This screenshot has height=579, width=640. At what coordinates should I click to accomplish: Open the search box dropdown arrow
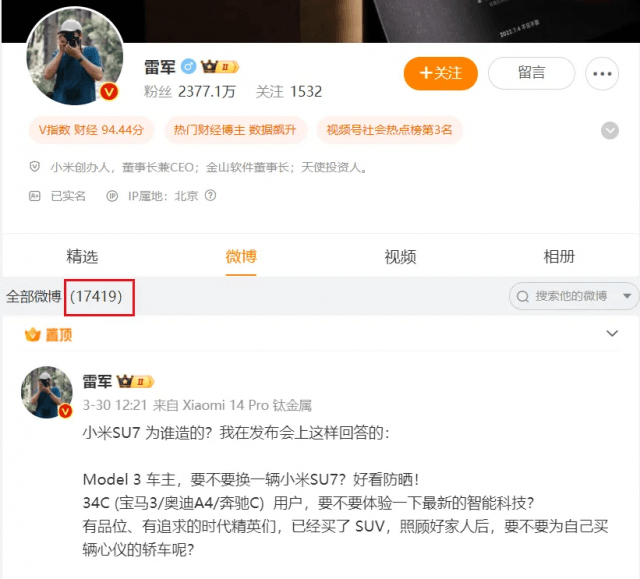tap(627, 296)
